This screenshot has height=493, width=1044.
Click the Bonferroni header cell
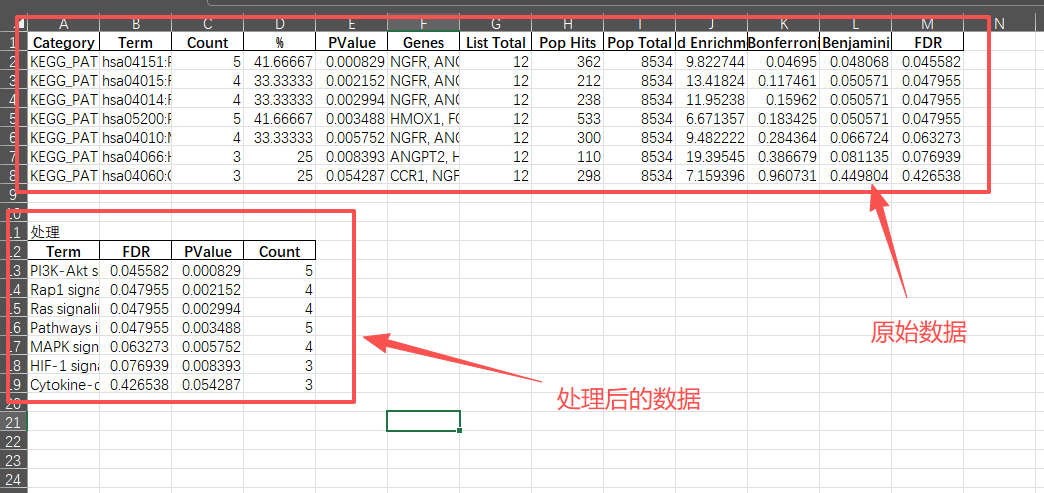783,42
